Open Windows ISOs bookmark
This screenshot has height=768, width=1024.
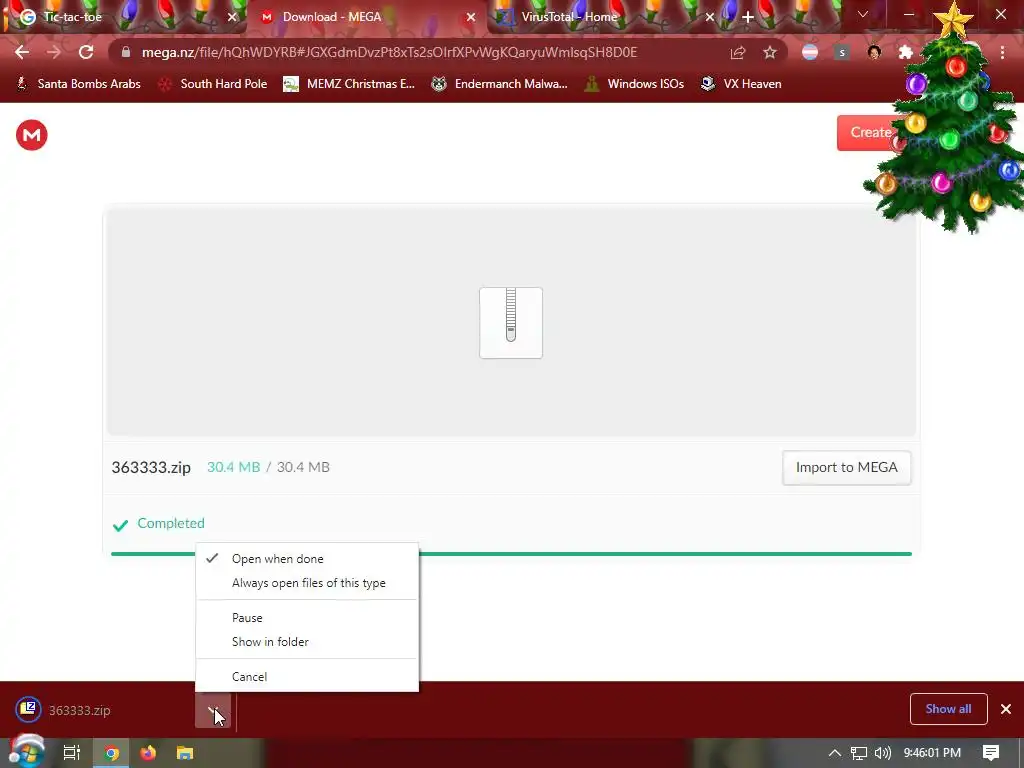634,84
